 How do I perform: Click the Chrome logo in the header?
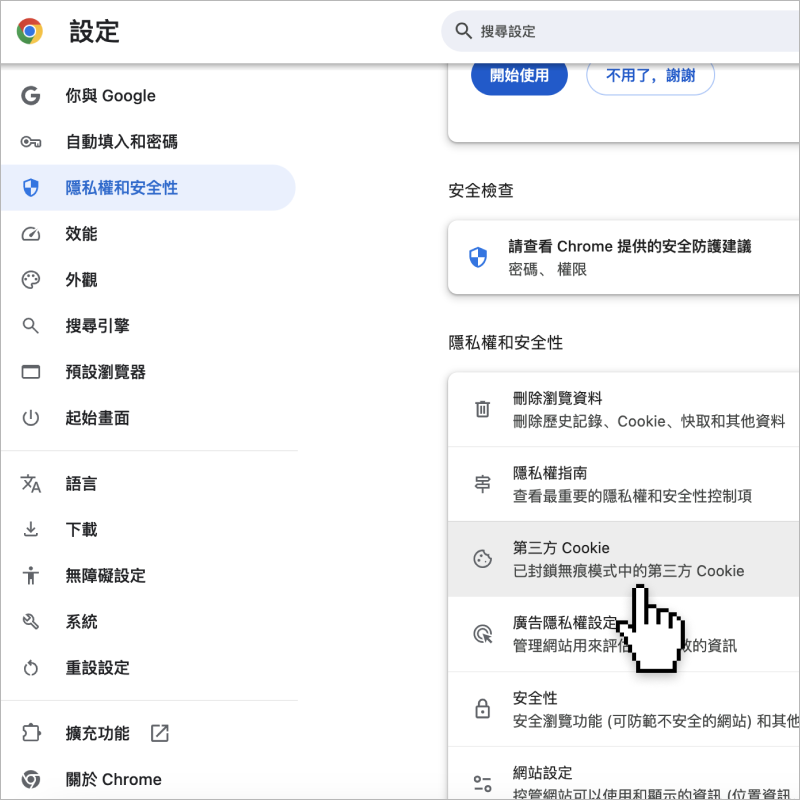tap(30, 31)
